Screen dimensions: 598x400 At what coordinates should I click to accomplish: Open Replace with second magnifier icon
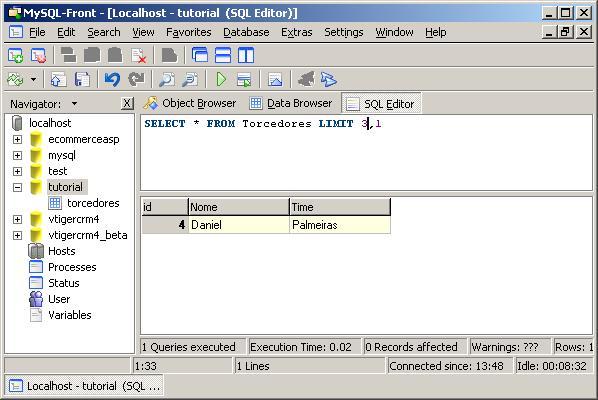point(190,80)
